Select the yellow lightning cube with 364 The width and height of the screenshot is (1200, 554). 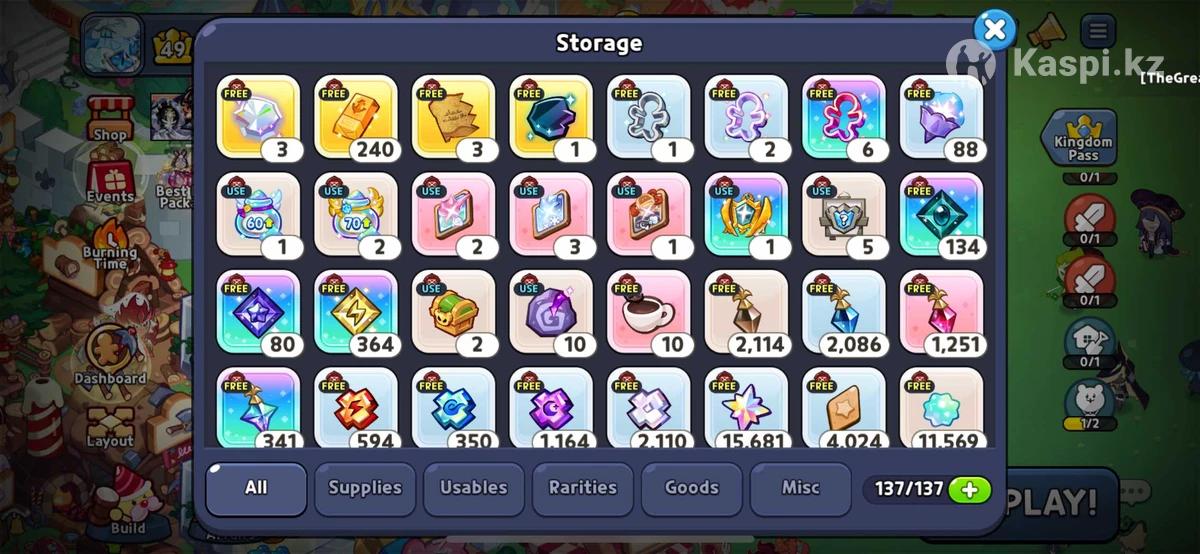point(356,312)
